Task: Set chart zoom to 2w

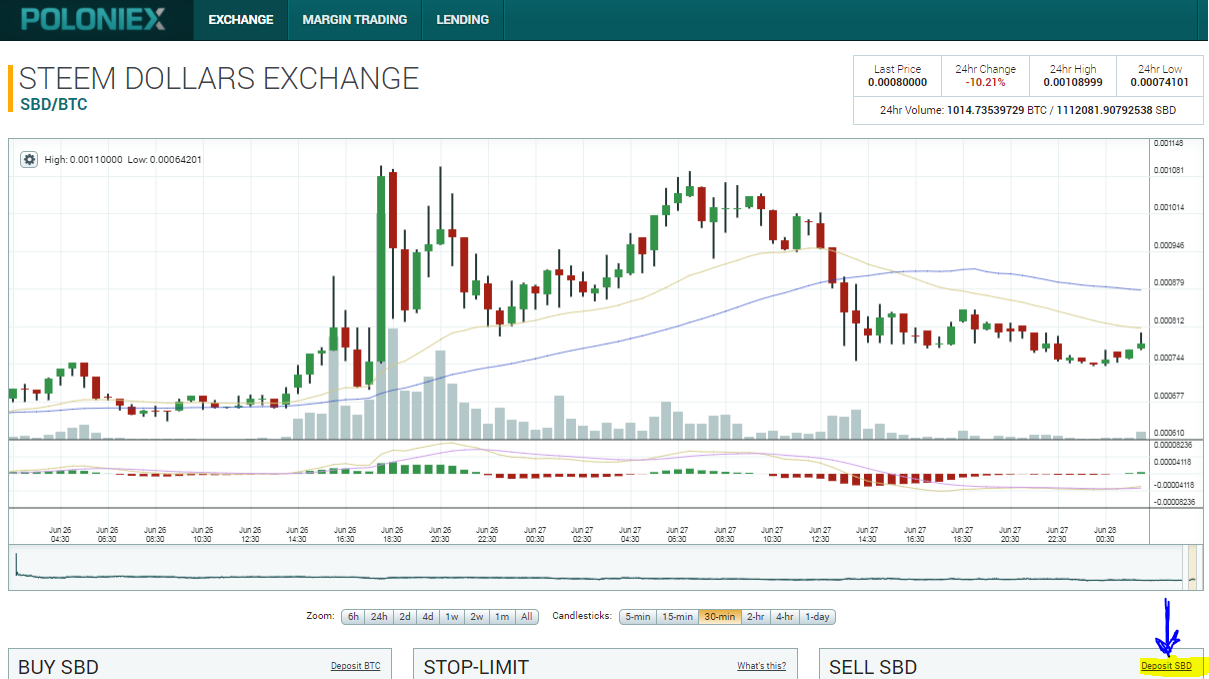Action: [477, 616]
